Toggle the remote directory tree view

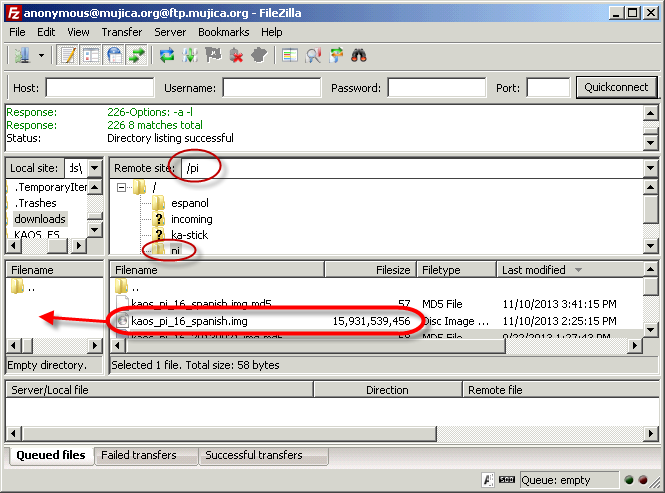[x=114, y=56]
